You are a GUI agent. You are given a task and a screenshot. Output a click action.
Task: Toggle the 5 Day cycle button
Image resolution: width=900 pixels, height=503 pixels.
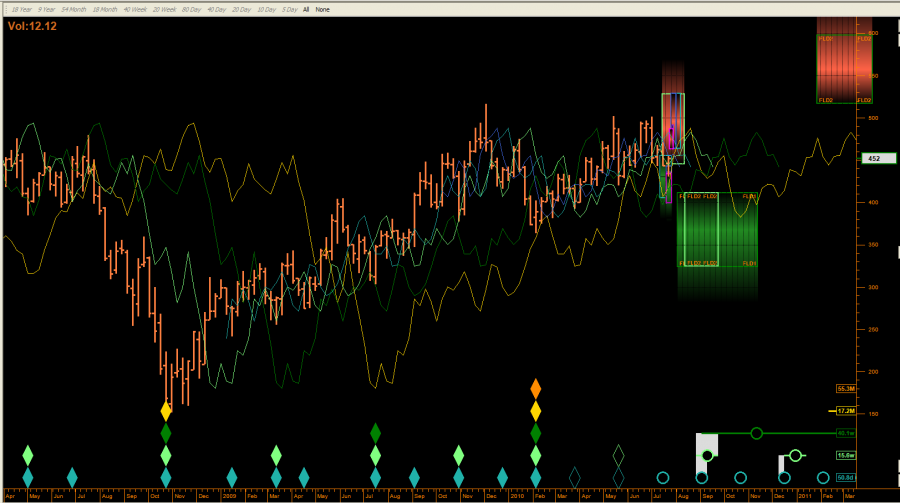[290, 10]
